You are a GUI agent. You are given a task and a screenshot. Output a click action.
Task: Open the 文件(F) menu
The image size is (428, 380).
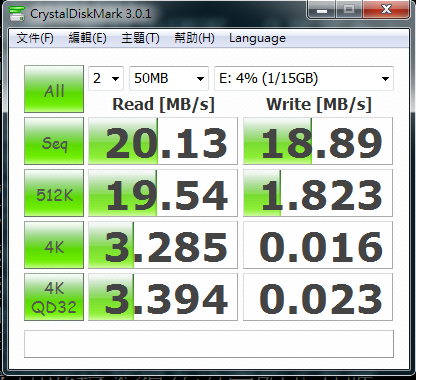(x=35, y=38)
